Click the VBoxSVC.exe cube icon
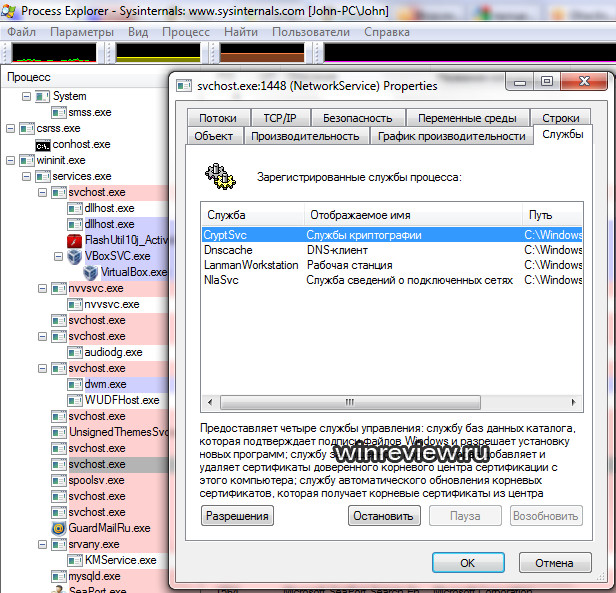This screenshot has height=593, width=616. point(75,256)
